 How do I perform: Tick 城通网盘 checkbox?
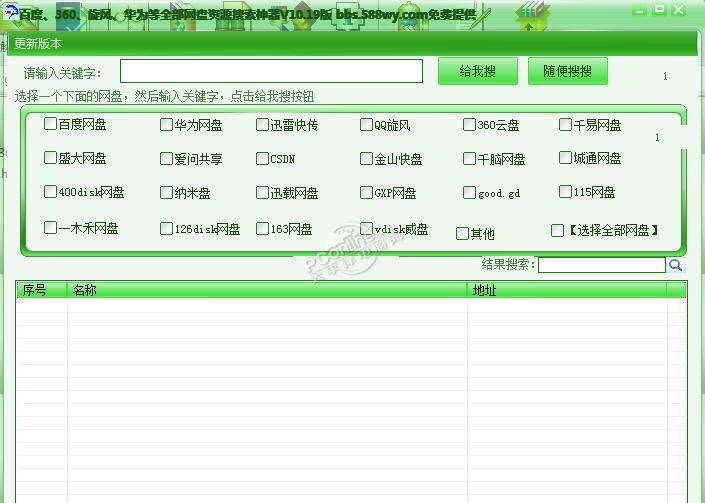click(565, 158)
